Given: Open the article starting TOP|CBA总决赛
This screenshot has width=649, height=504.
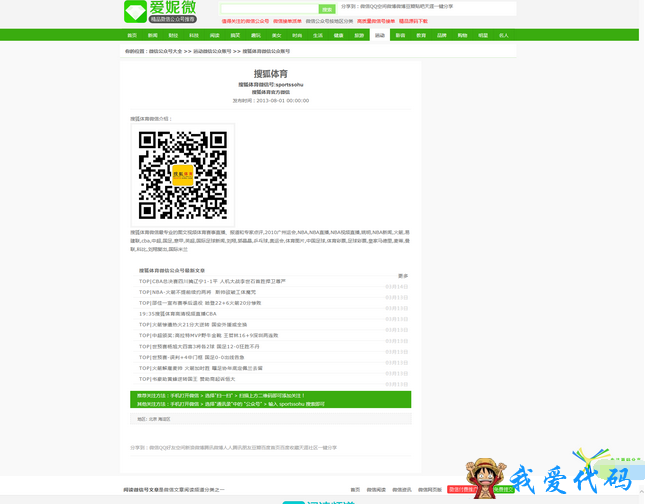Looking at the screenshot, I should (212, 281).
